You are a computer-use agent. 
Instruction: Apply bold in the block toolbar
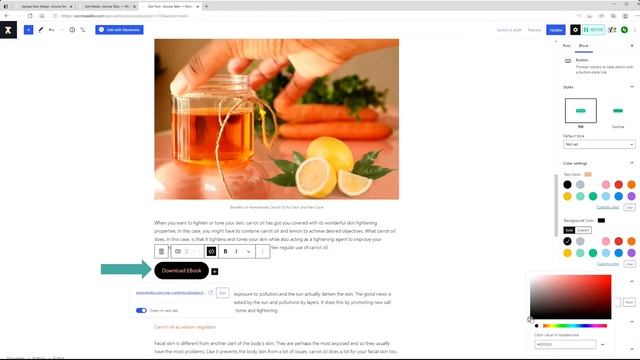tap(225, 251)
